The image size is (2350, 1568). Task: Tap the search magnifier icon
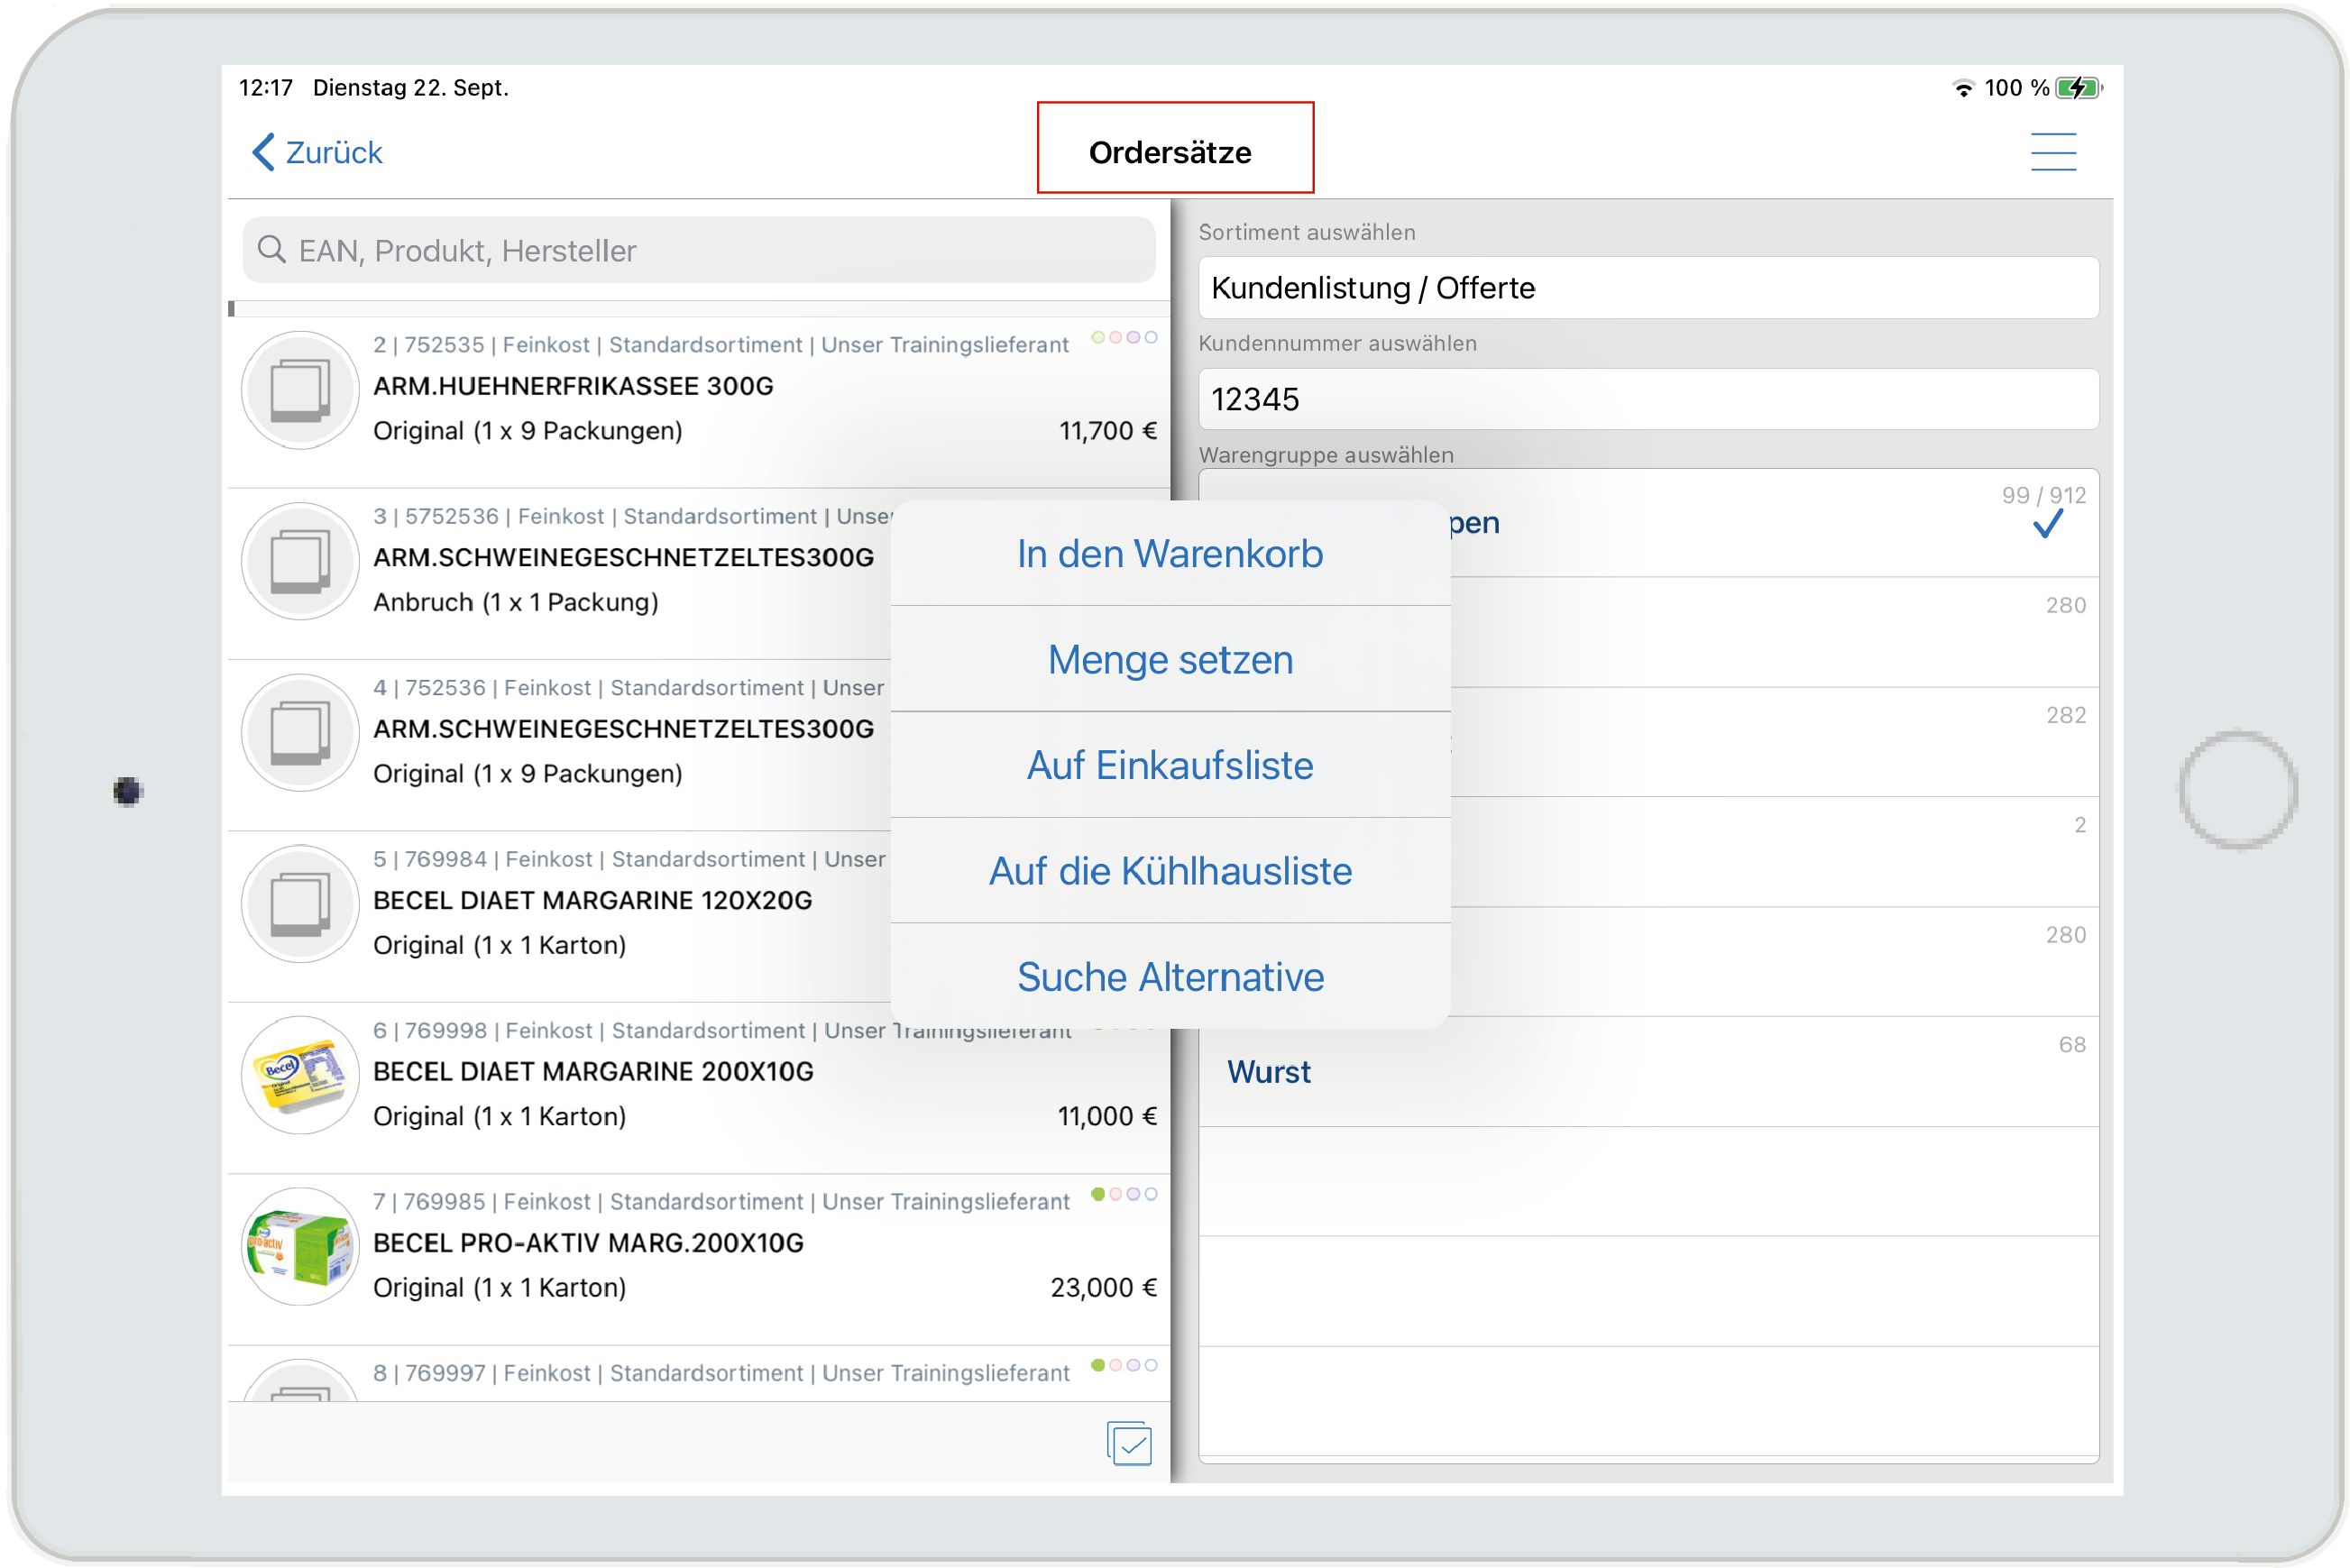click(x=271, y=249)
